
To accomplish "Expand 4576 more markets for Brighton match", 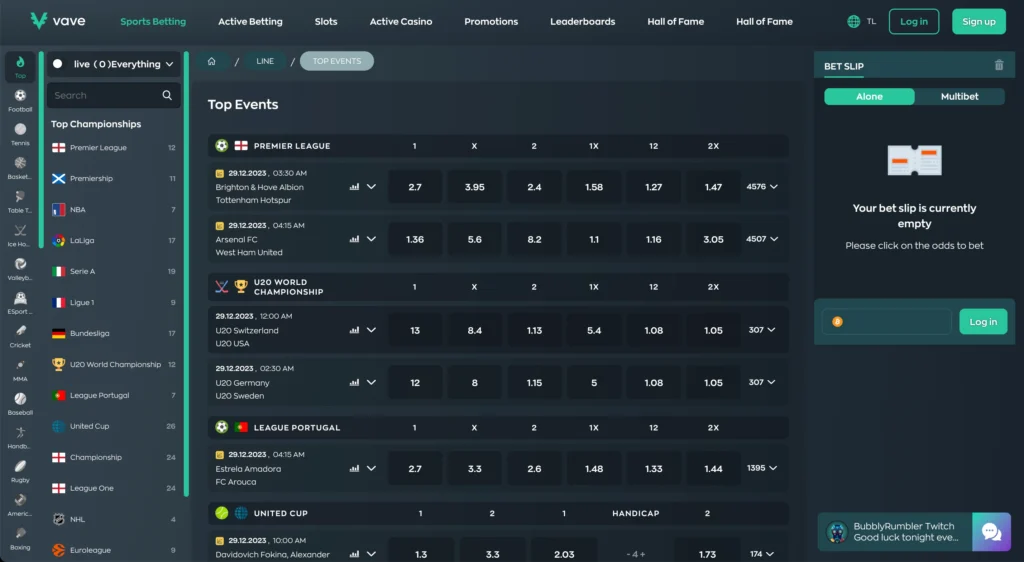I will click(762, 187).
